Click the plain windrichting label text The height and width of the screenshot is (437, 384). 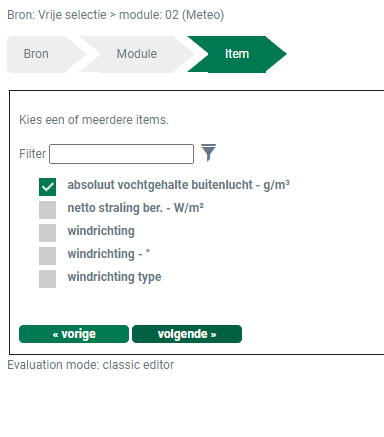click(101, 231)
